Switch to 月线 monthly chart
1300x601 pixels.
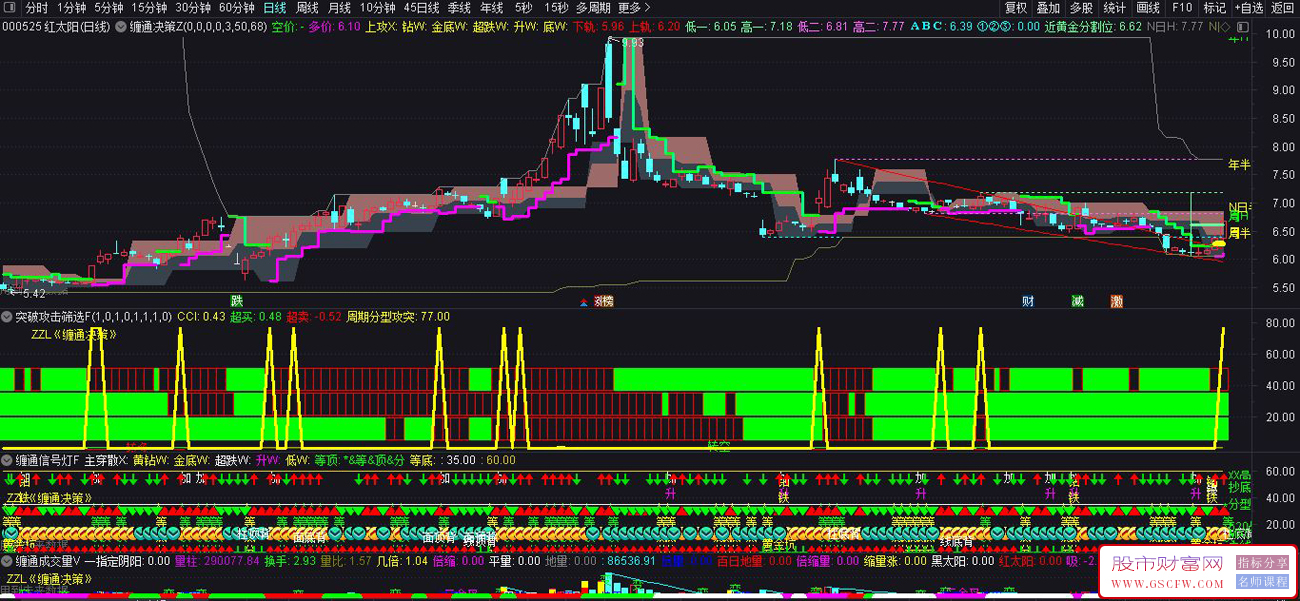click(339, 8)
